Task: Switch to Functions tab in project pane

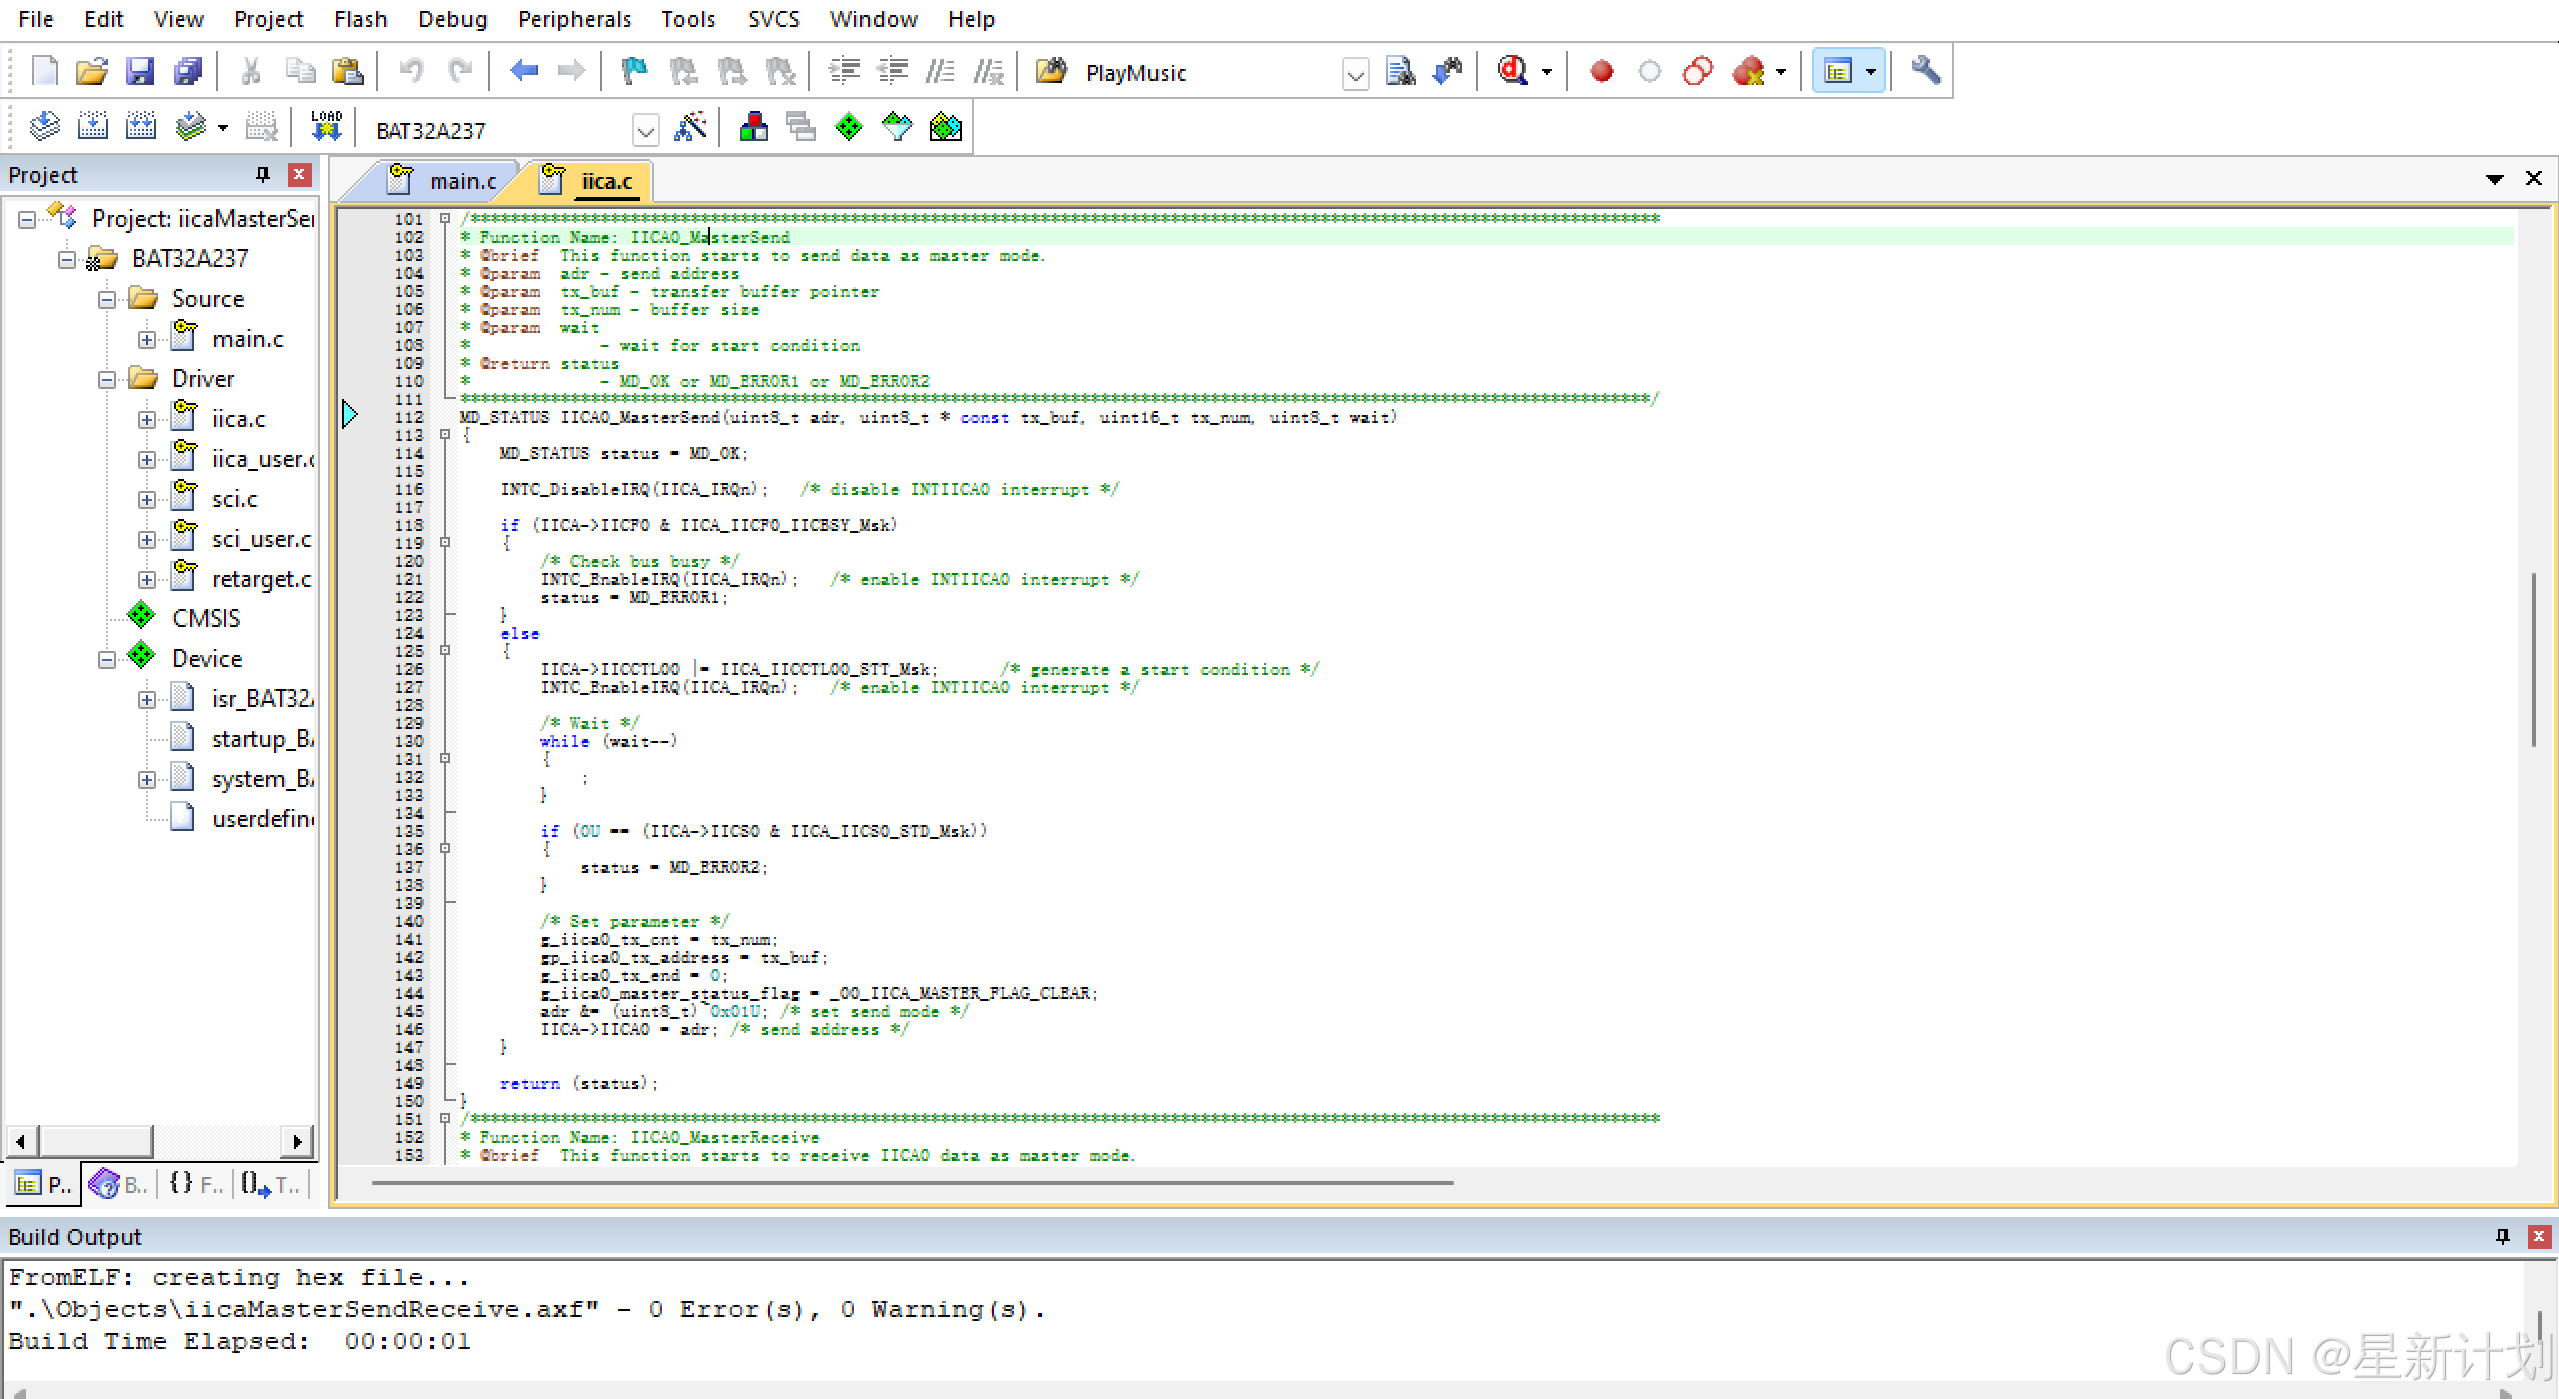Action: tap(196, 1185)
